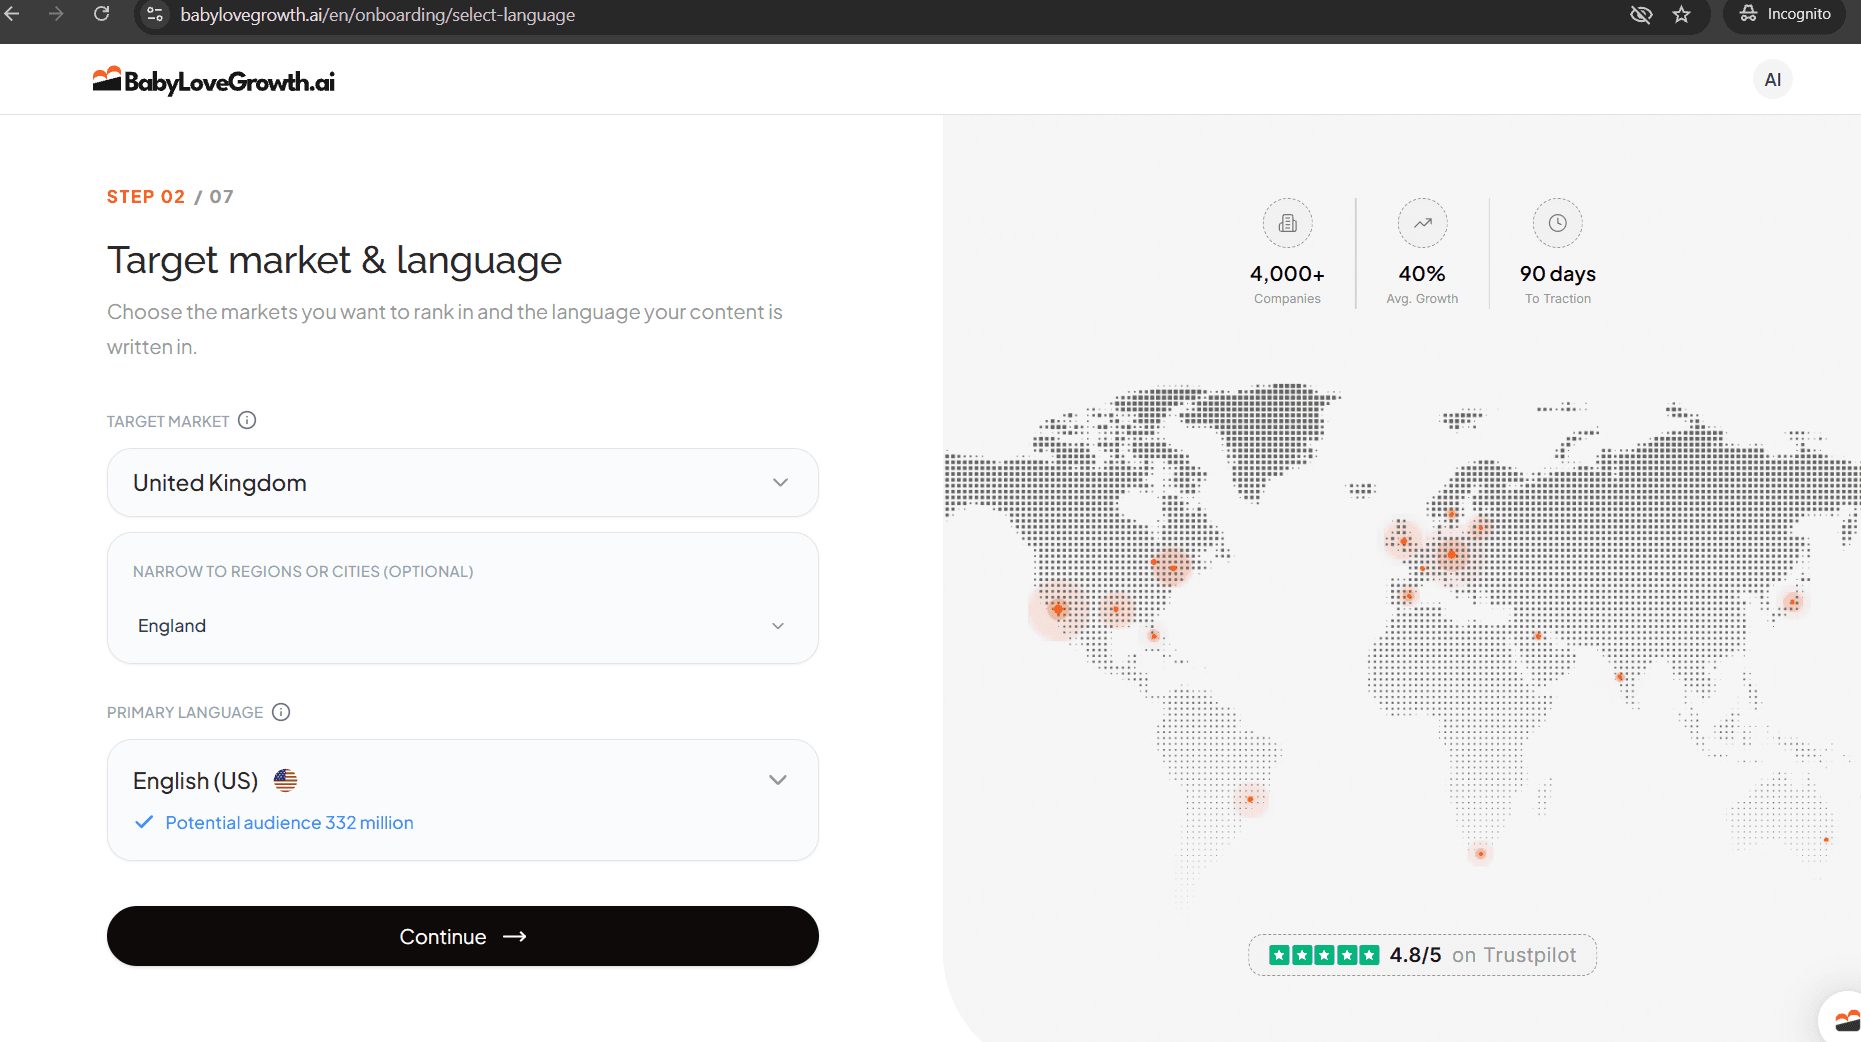Open the chat widget in bottom corner
This screenshot has height=1042, width=1861.
[x=1843, y=1020]
